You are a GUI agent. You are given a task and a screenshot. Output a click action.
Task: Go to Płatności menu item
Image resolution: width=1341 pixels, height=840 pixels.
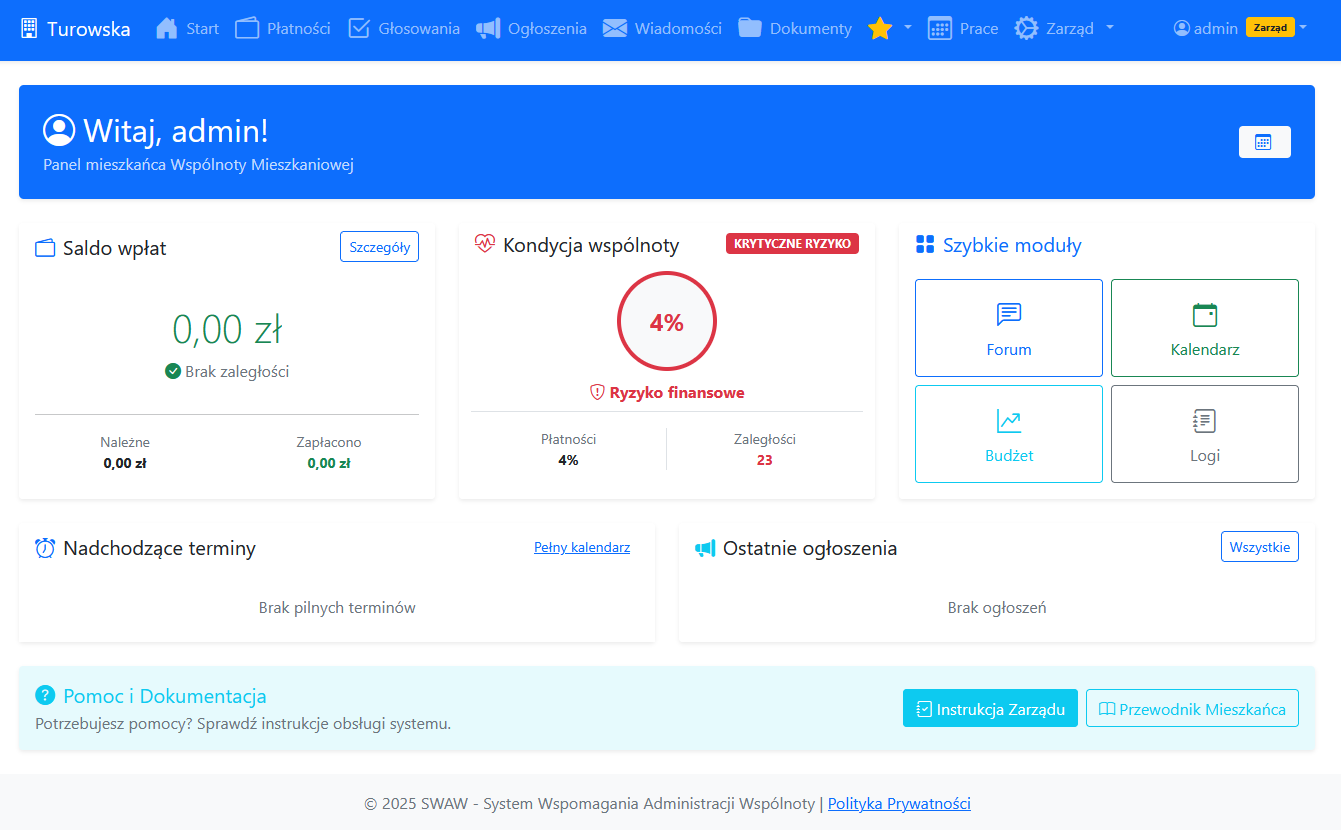pos(299,28)
